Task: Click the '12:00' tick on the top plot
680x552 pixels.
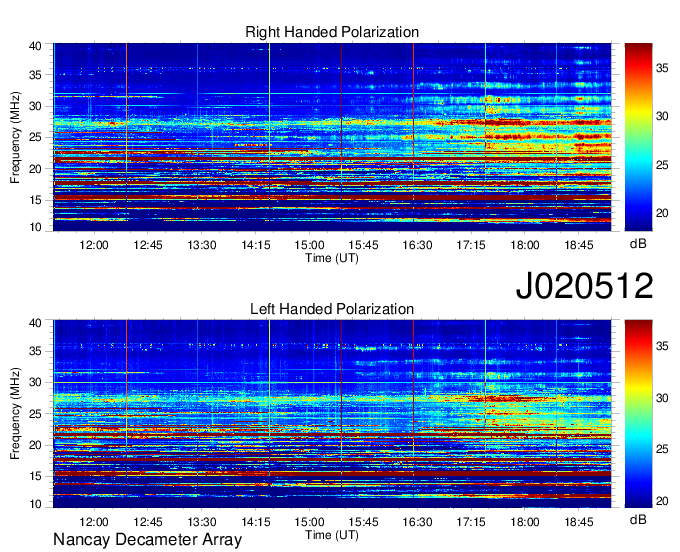Action: point(94,245)
